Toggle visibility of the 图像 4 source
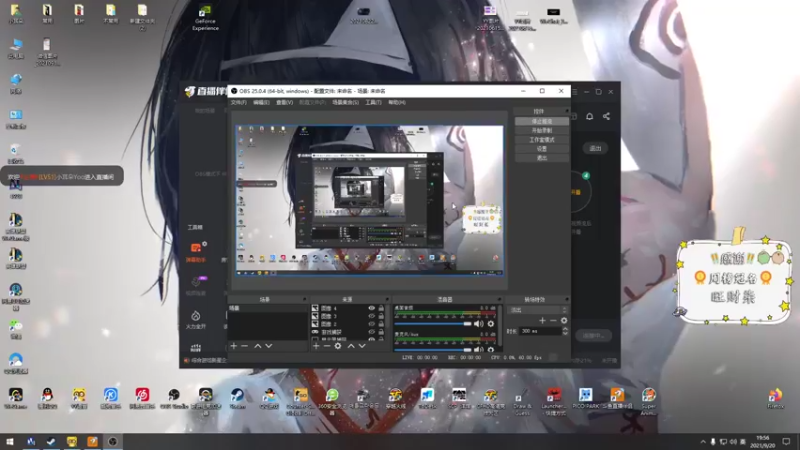This screenshot has width=800, height=450. pos(371,308)
